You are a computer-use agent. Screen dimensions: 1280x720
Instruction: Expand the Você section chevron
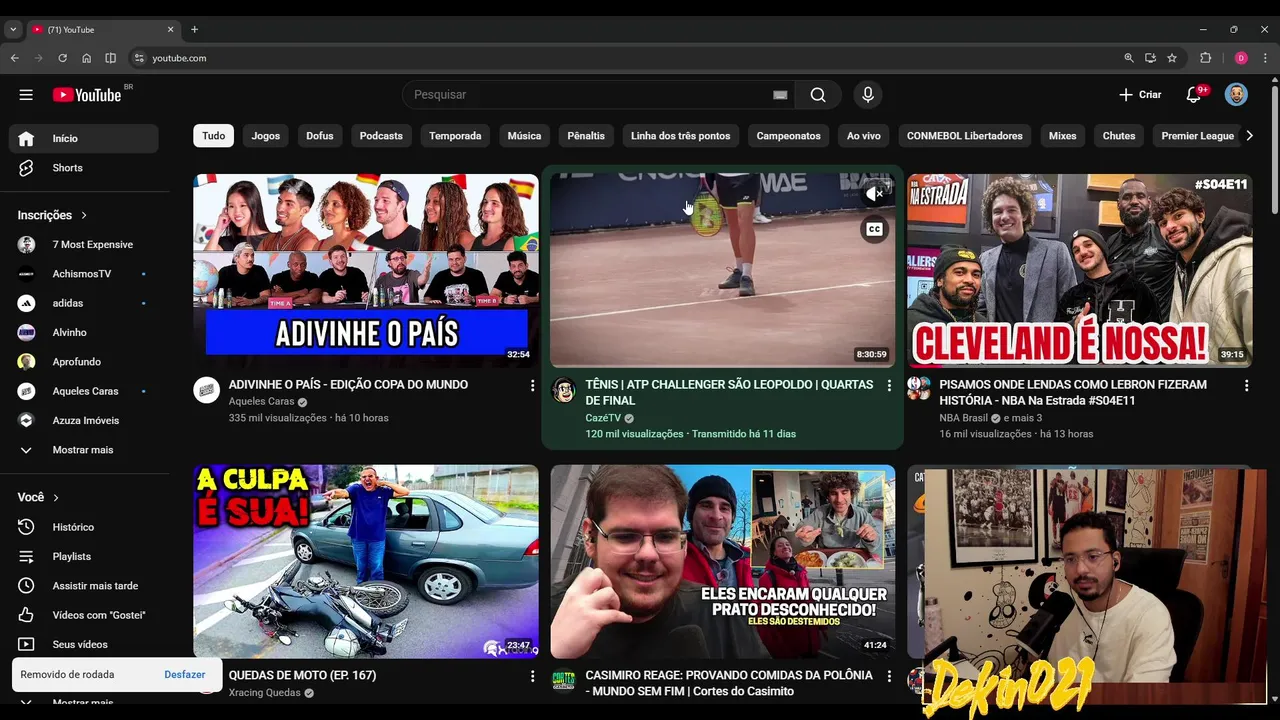point(56,497)
